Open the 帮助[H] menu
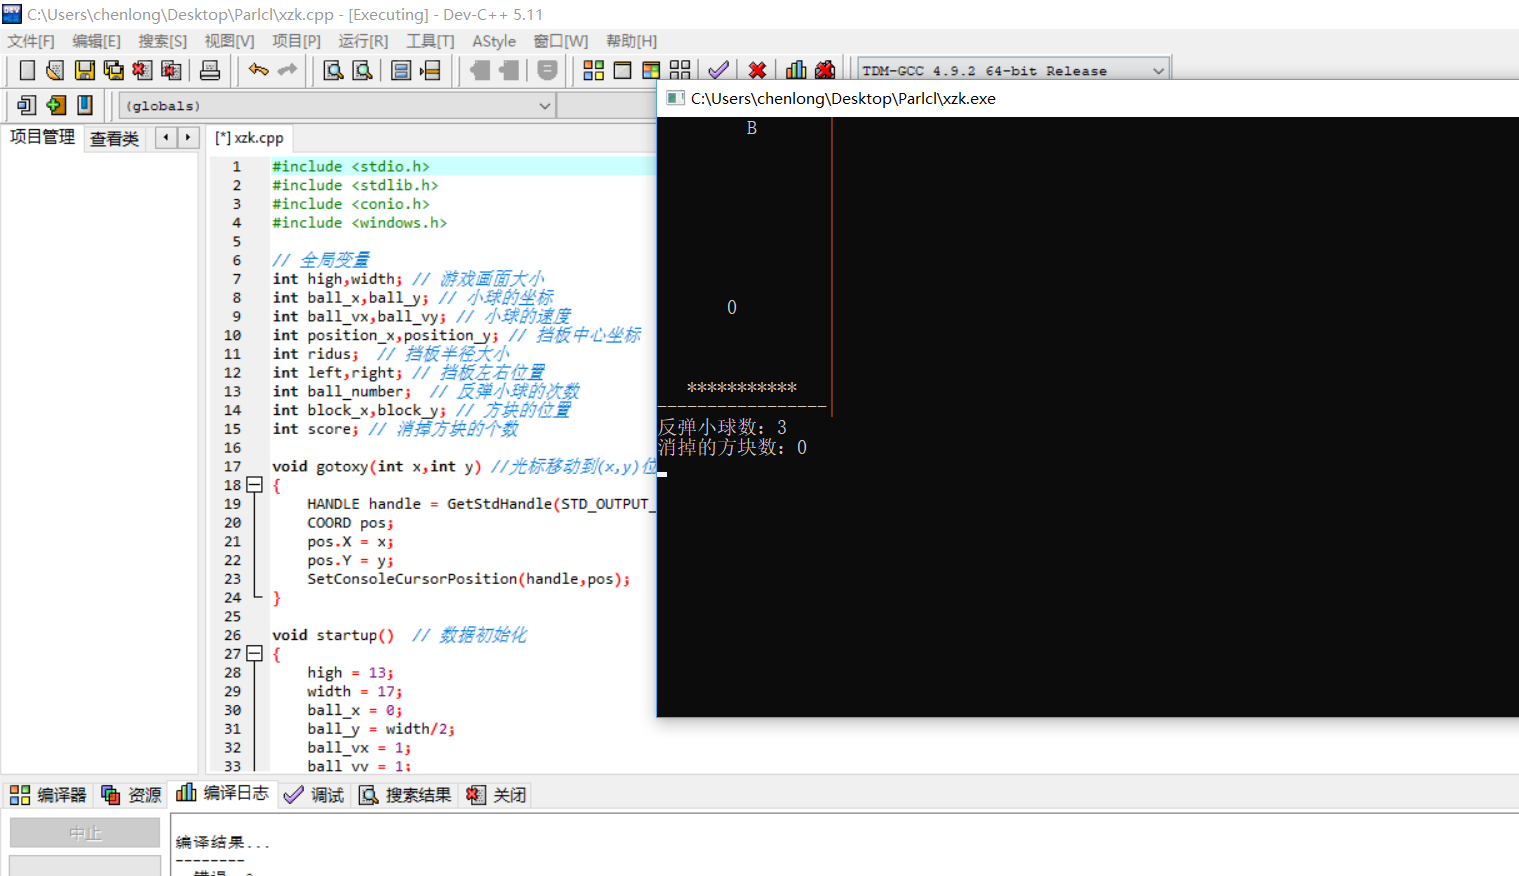The height and width of the screenshot is (876, 1519). click(631, 41)
